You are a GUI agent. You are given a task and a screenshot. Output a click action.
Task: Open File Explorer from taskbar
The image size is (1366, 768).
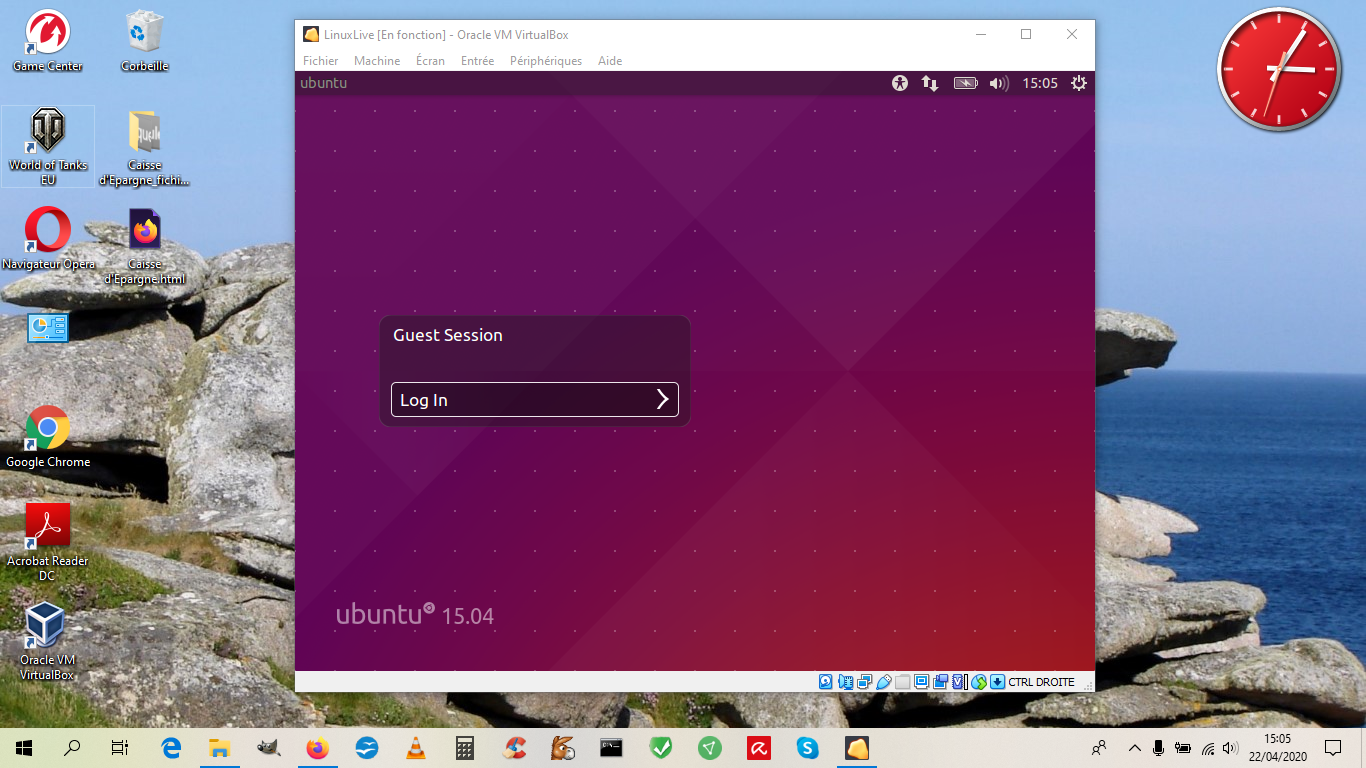(x=219, y=747)
